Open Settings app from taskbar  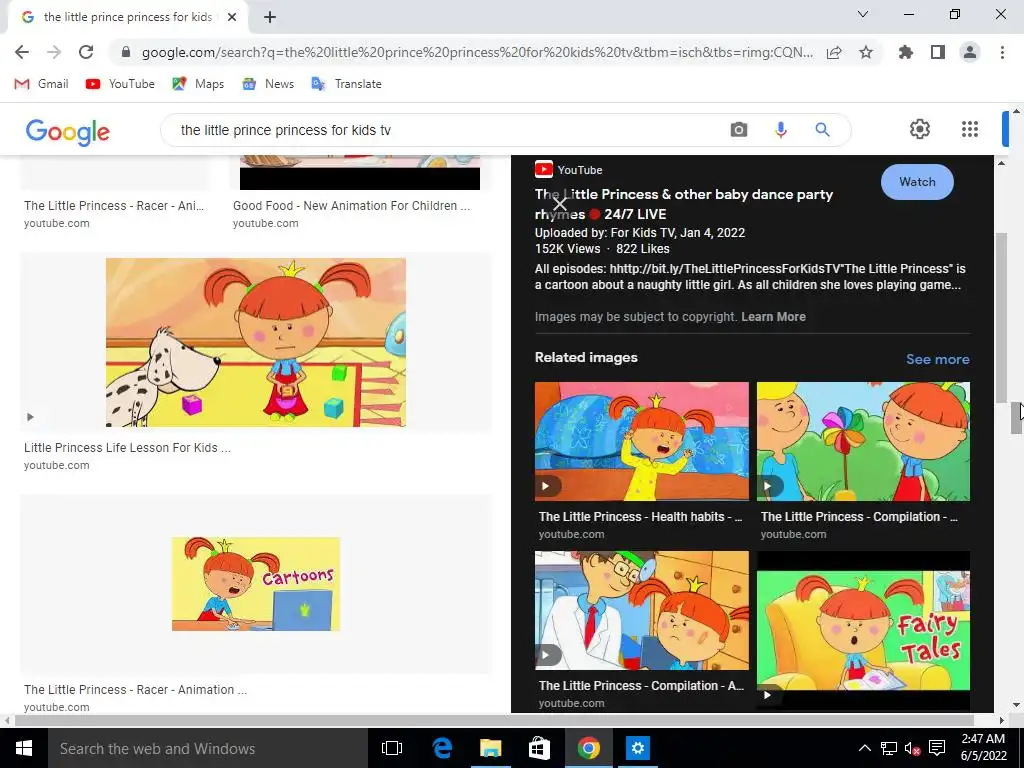pyautogui.click(x=637, y=748)
